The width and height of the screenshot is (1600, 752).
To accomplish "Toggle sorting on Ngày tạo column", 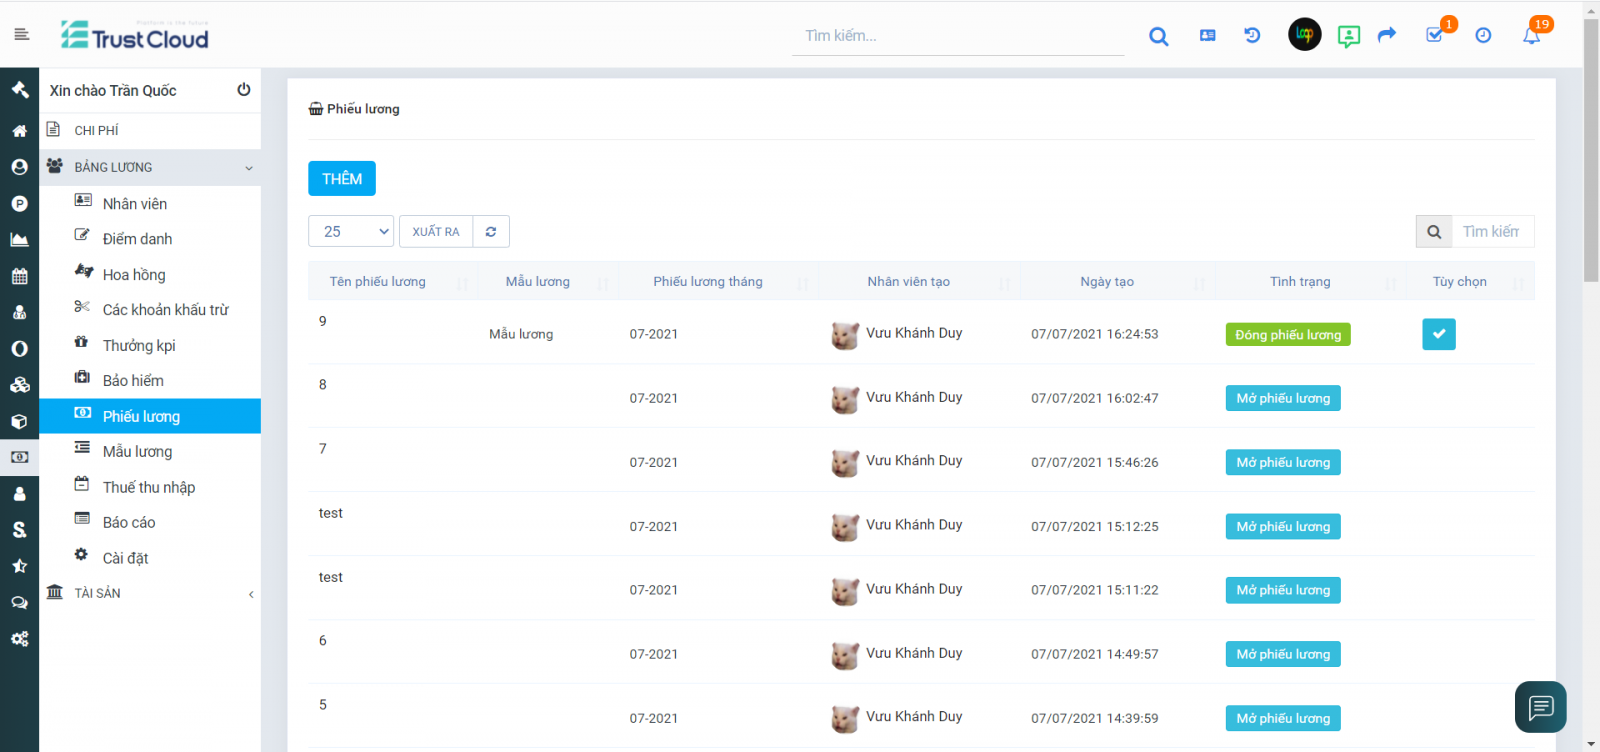I will coord(1107,282).
